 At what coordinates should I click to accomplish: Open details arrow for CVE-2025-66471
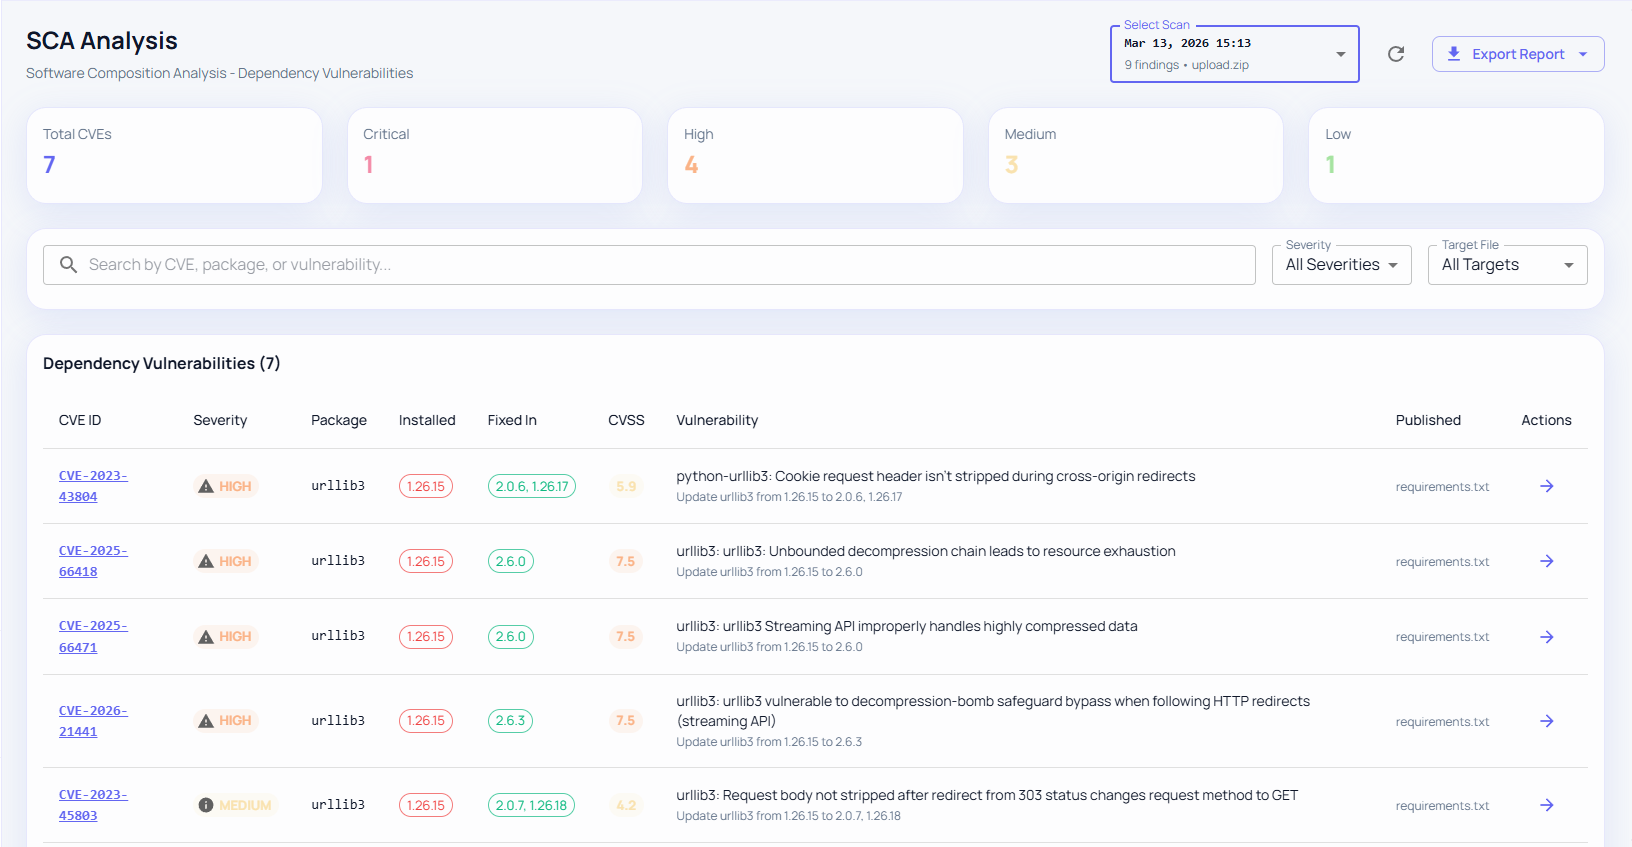click(x=1546, y=637)
